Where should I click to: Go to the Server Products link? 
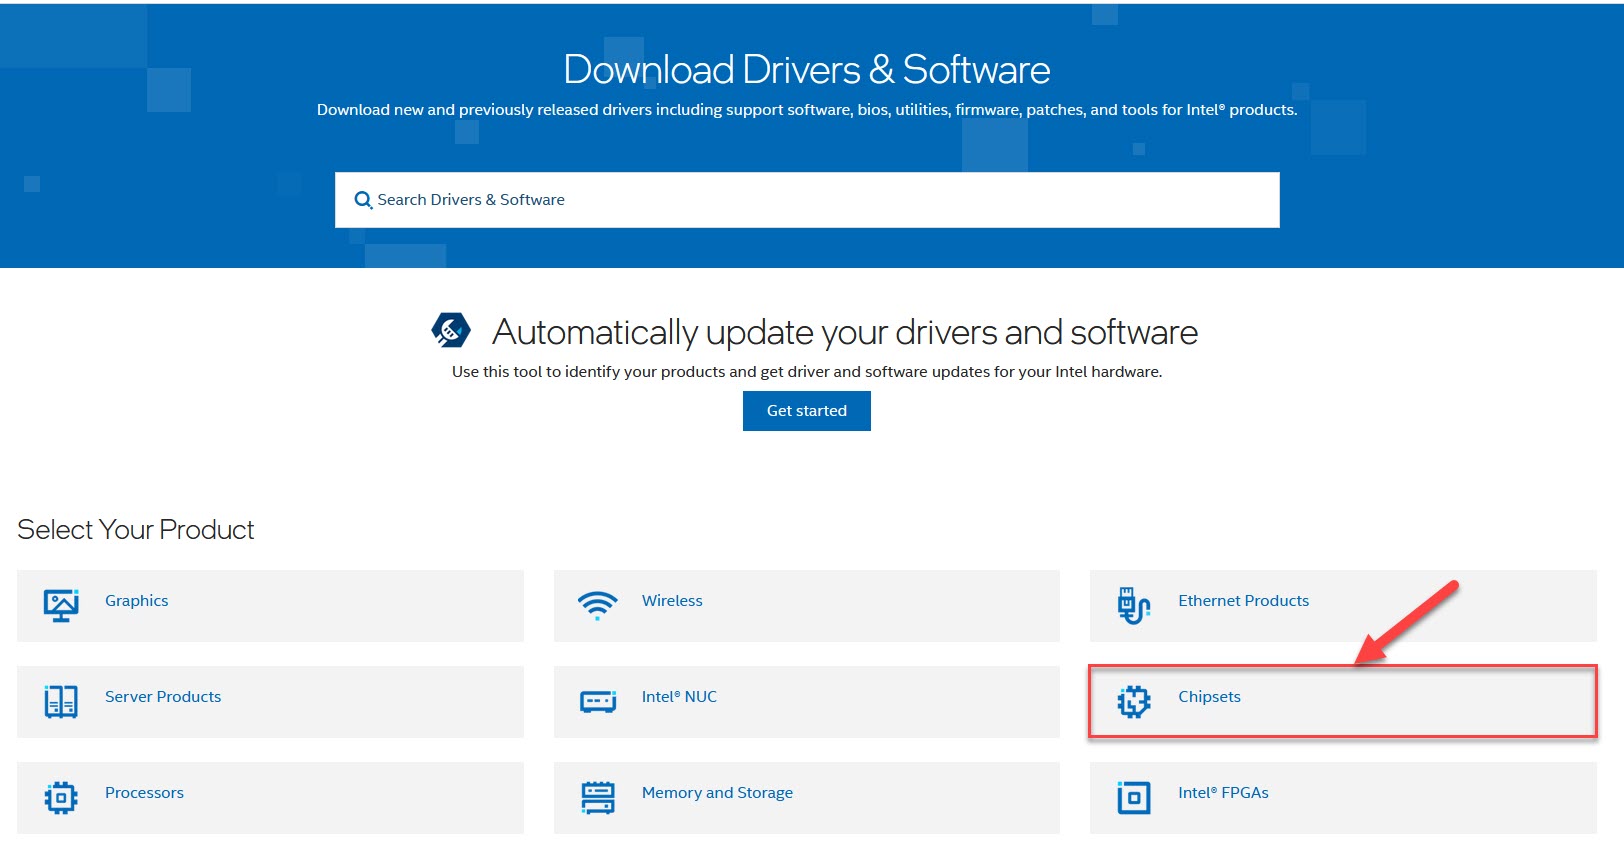(x=163, y=697)
